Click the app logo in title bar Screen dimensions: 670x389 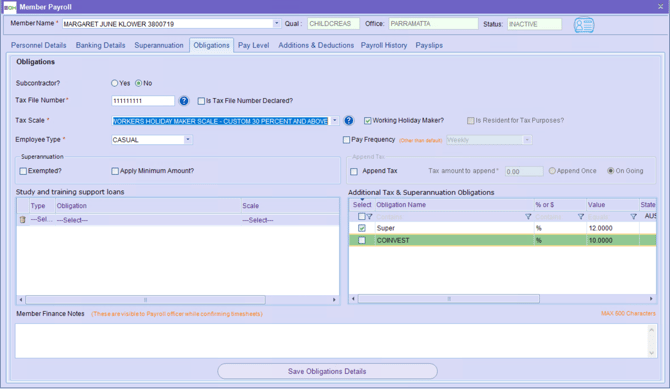pos(9,7)
